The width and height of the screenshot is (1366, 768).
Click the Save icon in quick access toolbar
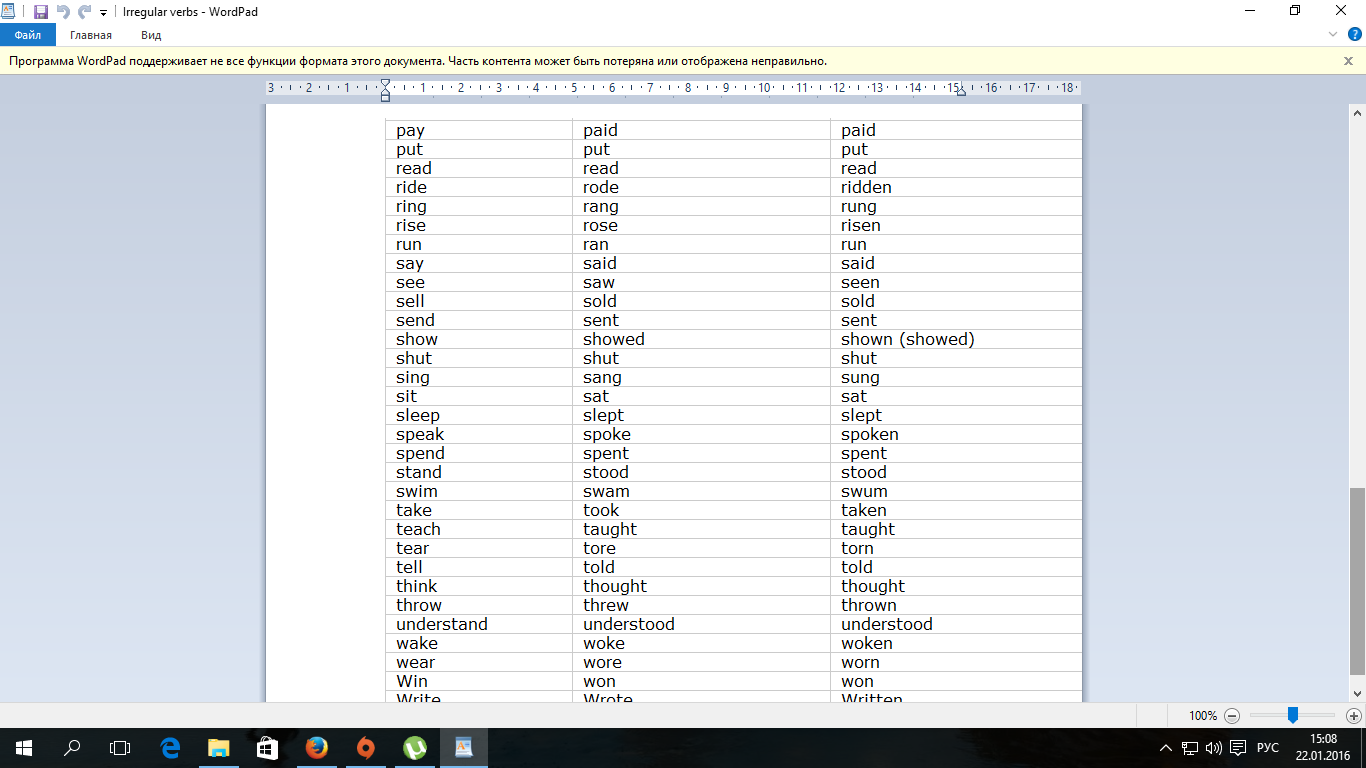(x=40, y=11)
